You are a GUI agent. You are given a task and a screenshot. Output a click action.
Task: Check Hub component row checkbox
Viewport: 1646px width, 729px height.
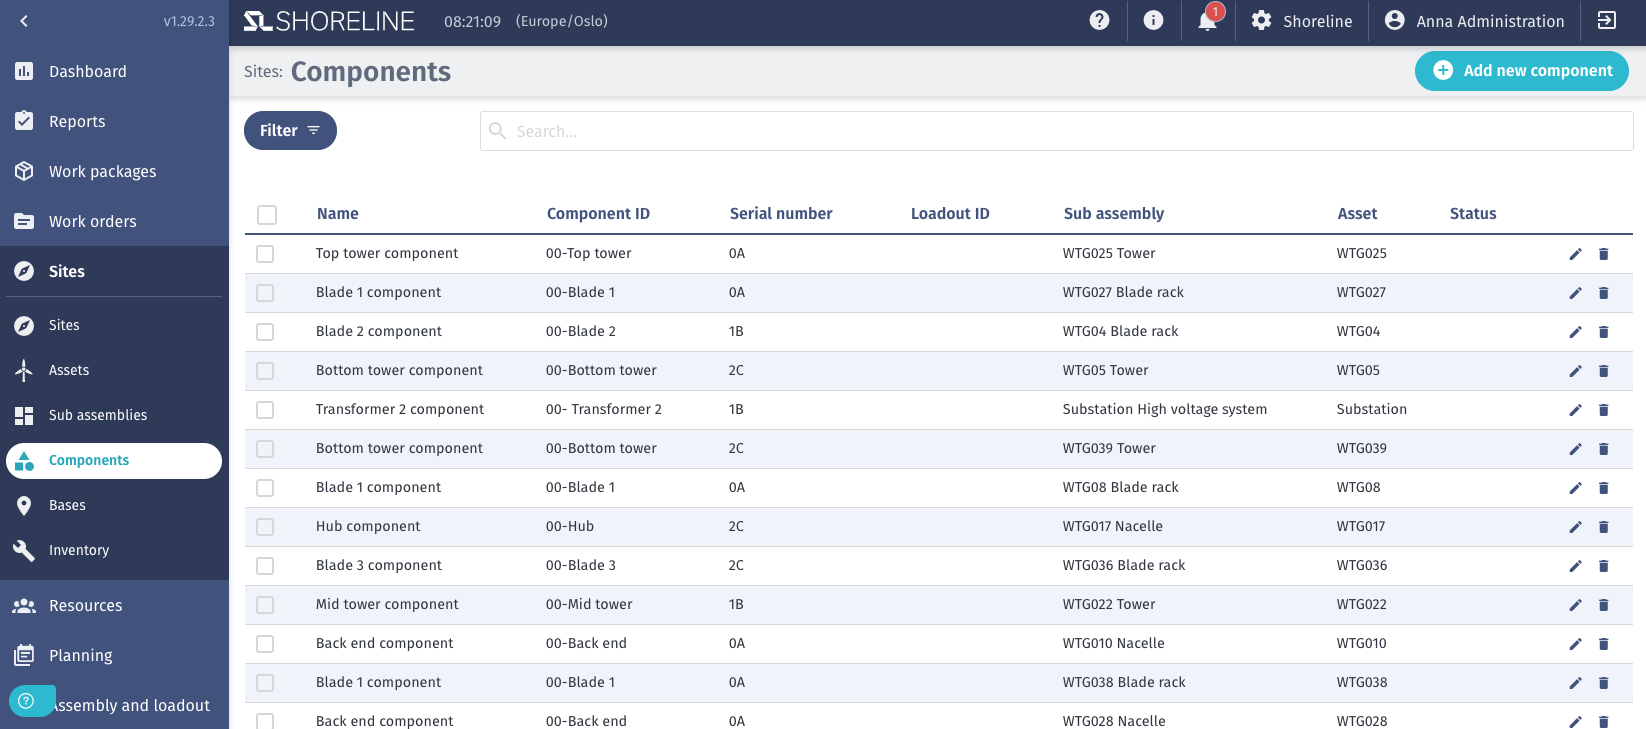pyautogui.click(x=265, y=527)
